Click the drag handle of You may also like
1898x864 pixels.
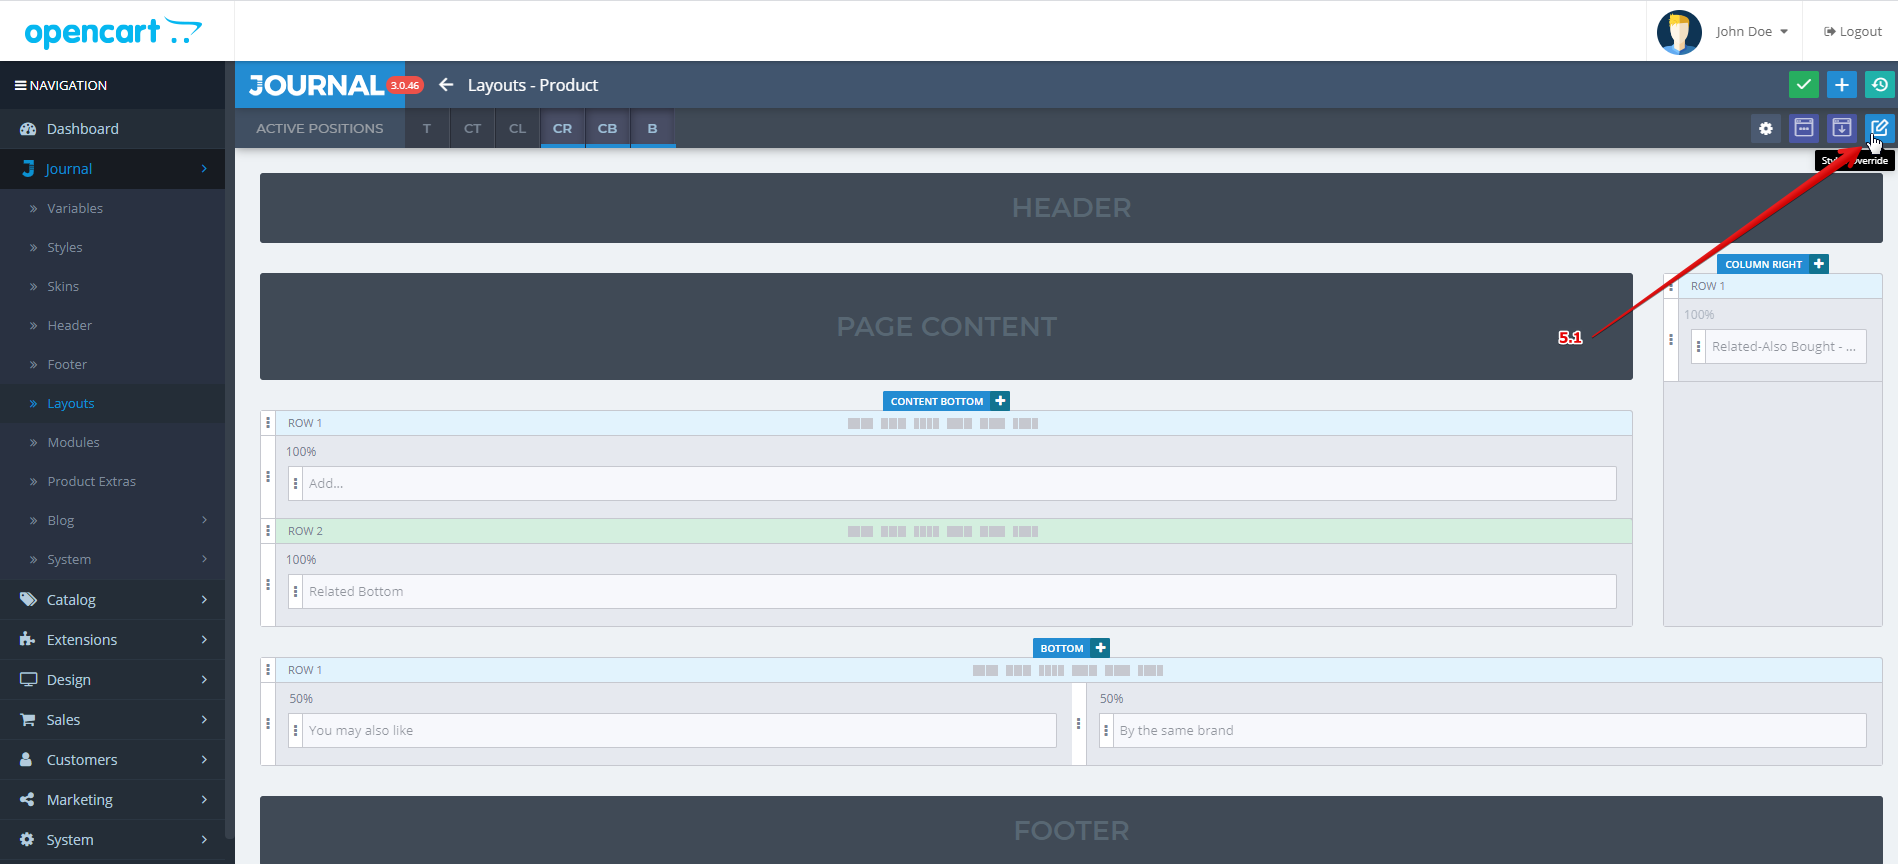296,730
